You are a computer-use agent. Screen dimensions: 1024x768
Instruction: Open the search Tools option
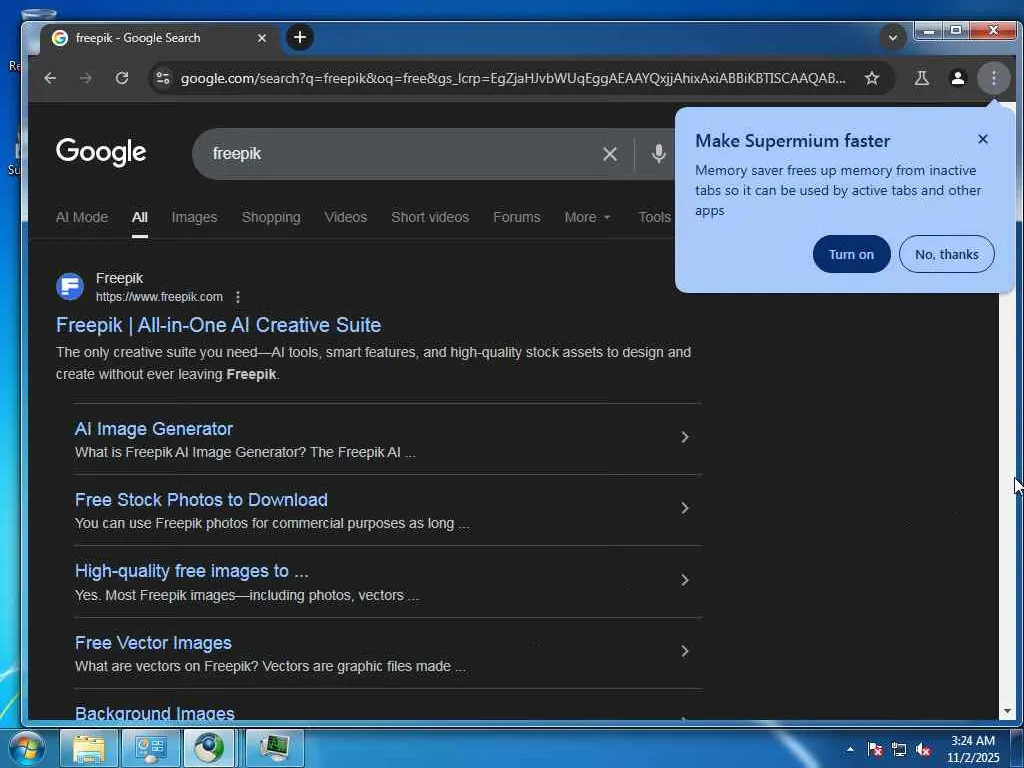[654, 217]
